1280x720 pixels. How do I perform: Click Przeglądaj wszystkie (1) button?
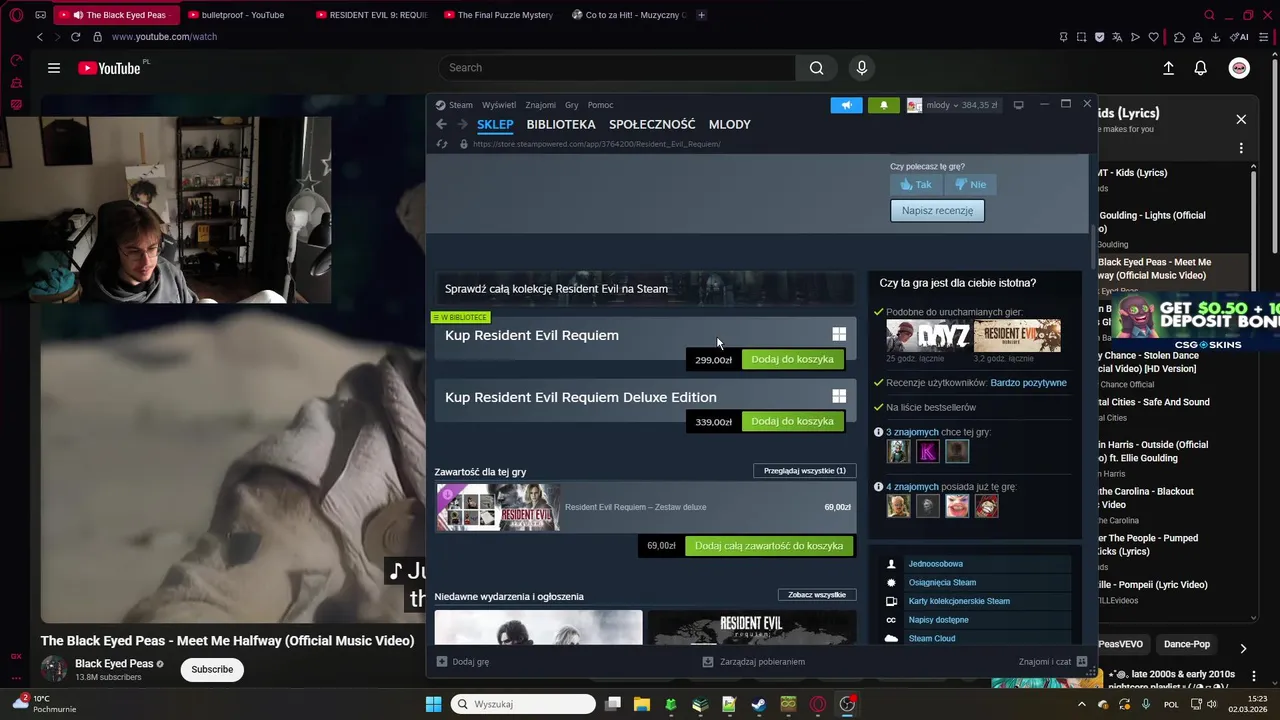[x=805, y=470]
